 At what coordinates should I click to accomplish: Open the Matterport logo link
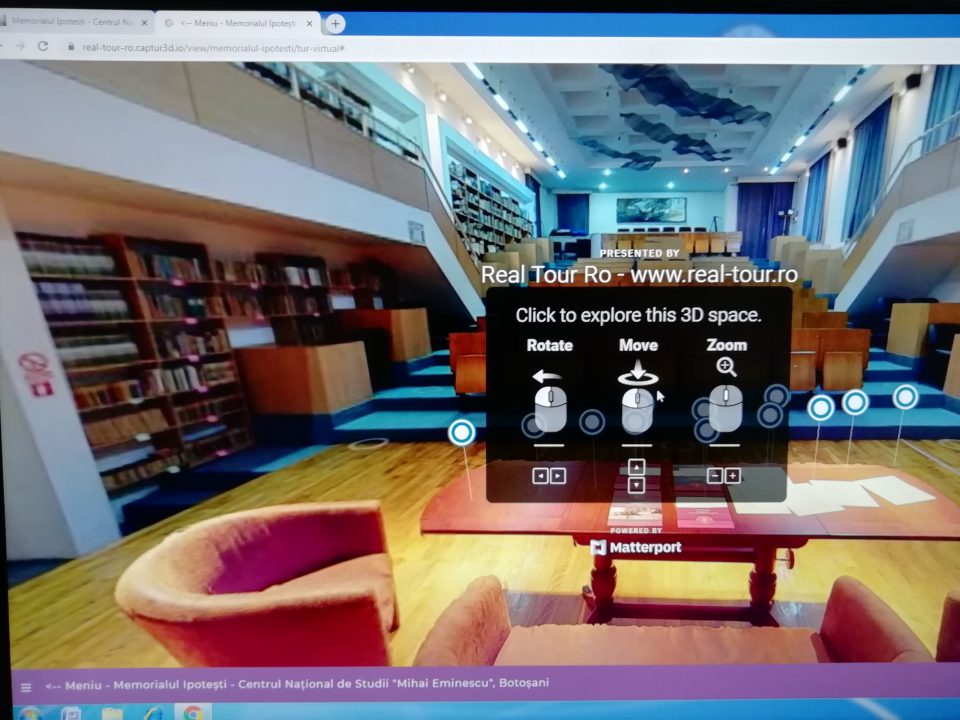pos(637,547)
